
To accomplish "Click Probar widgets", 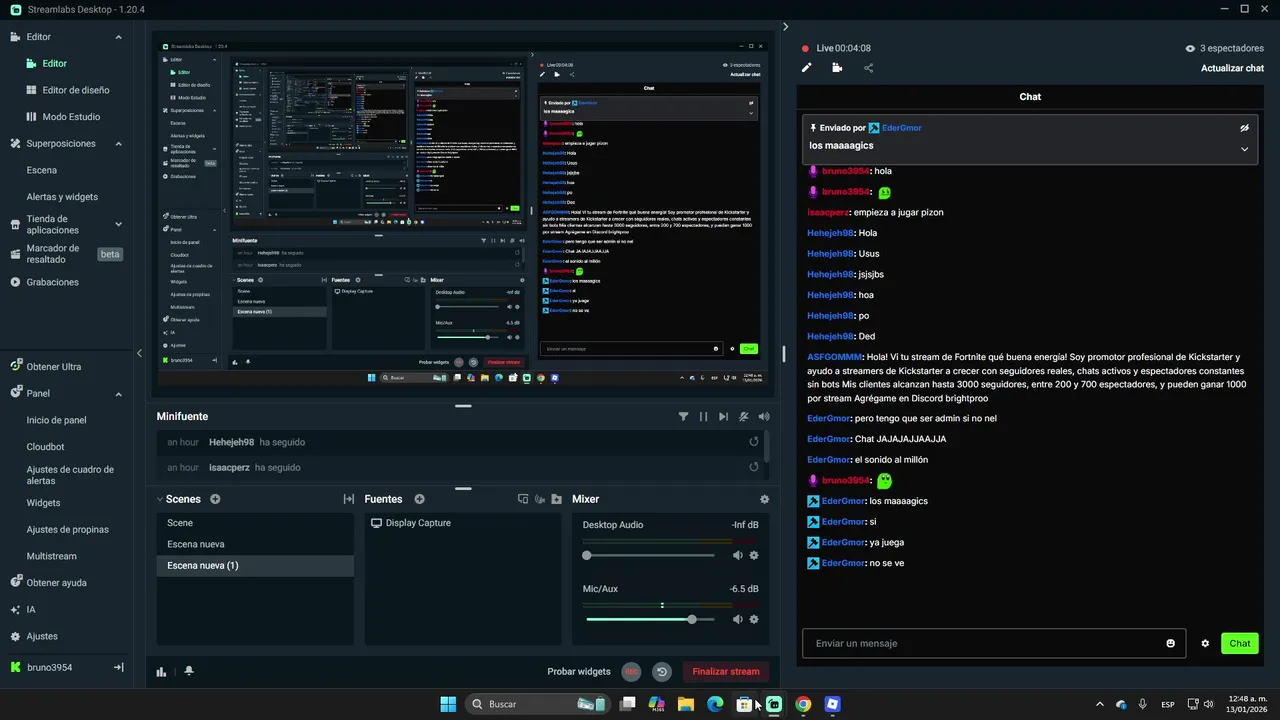I will pyautogui.click(x=579, y=672).
